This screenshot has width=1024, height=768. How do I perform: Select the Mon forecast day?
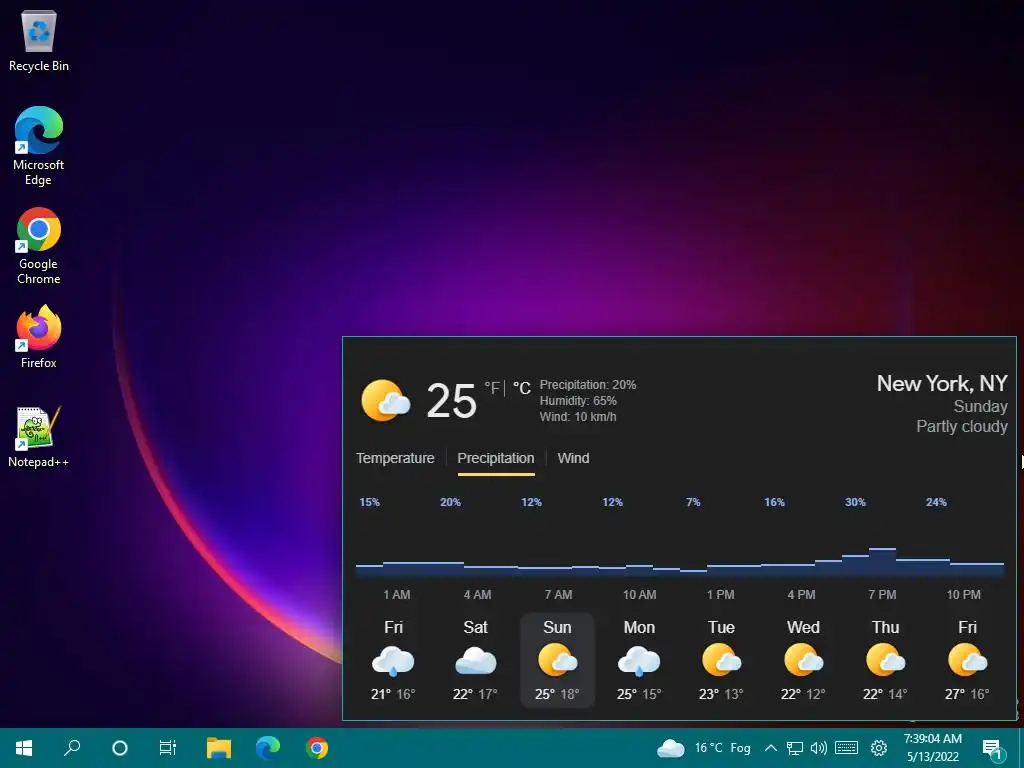coord(639,660)
